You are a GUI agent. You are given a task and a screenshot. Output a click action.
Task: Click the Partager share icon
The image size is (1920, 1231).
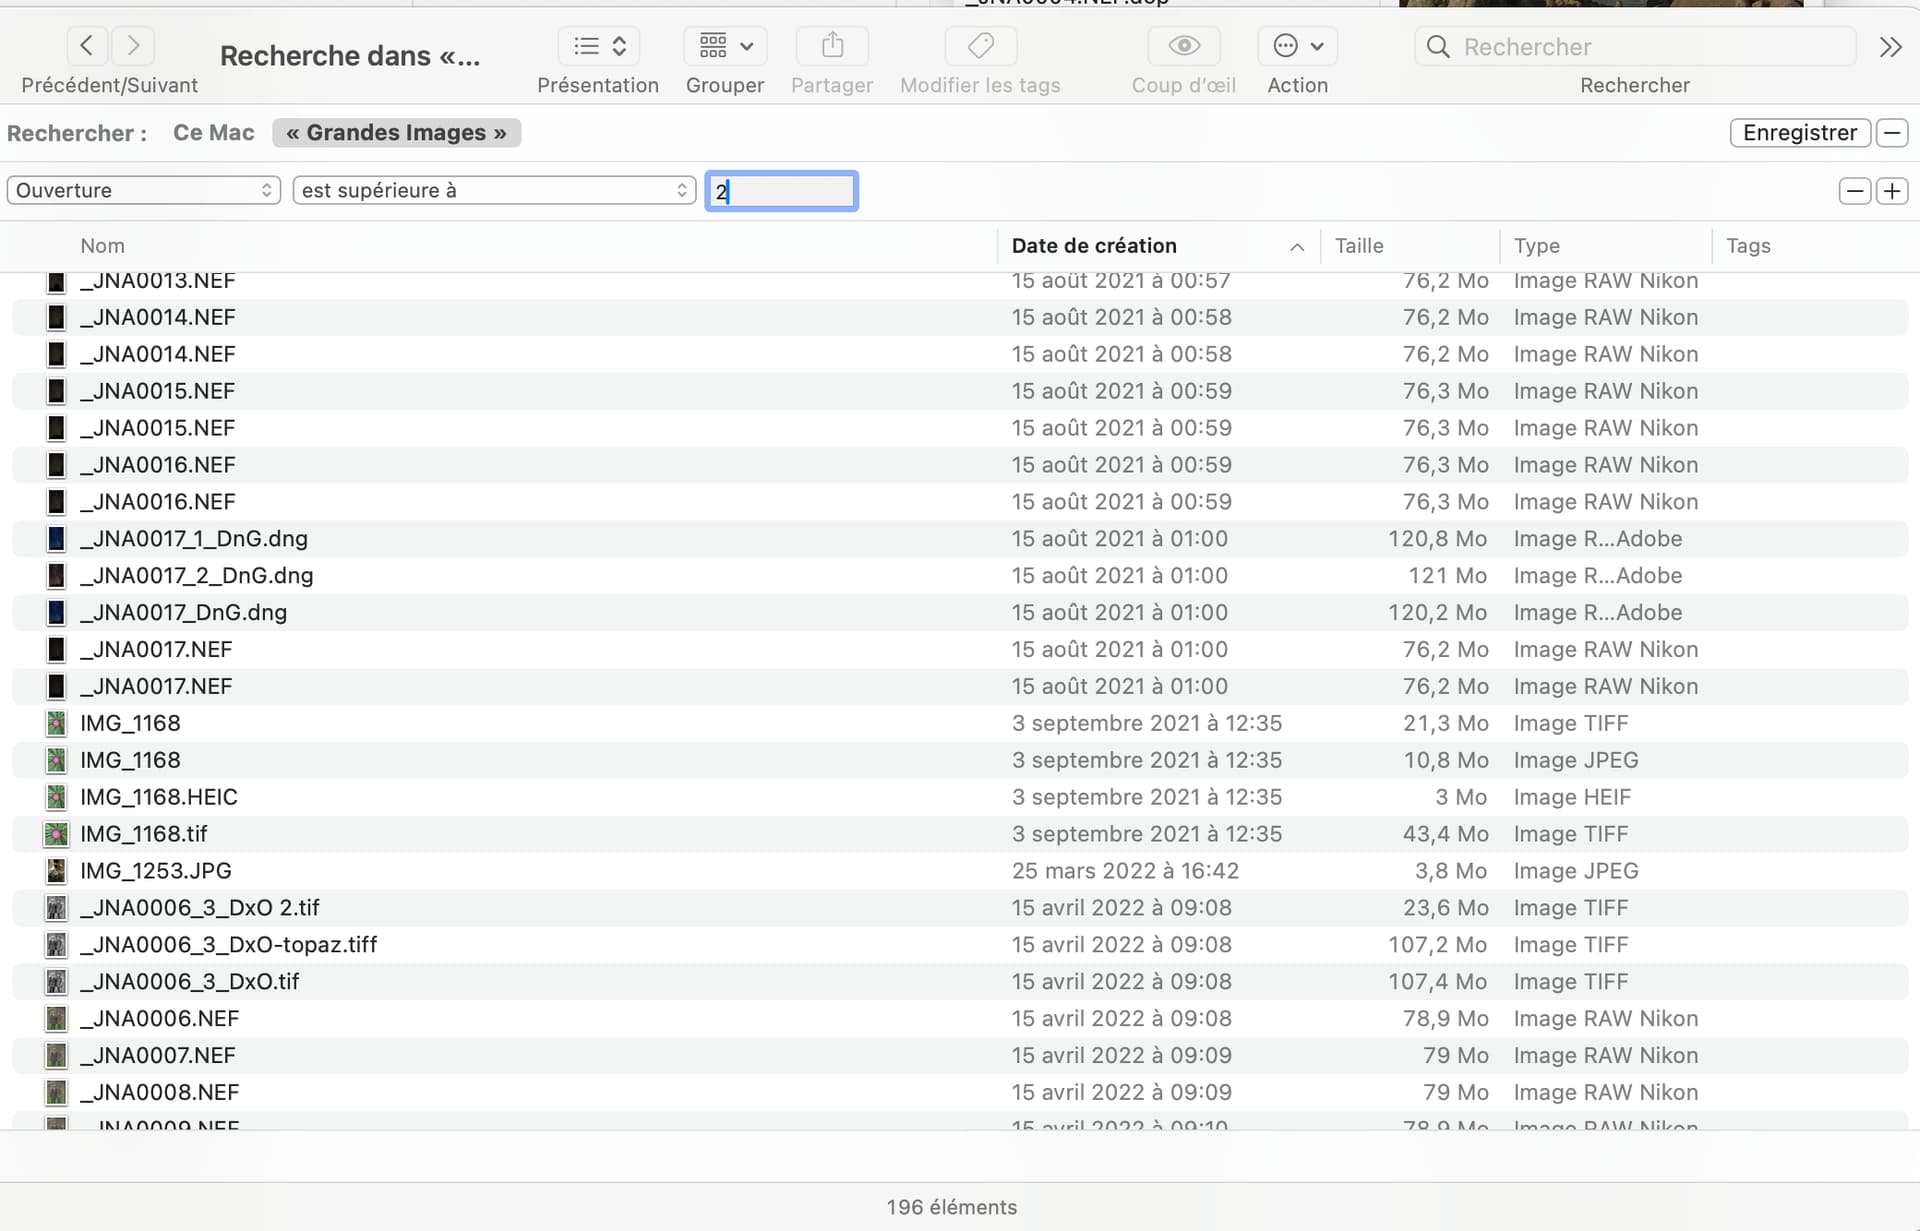832,46
